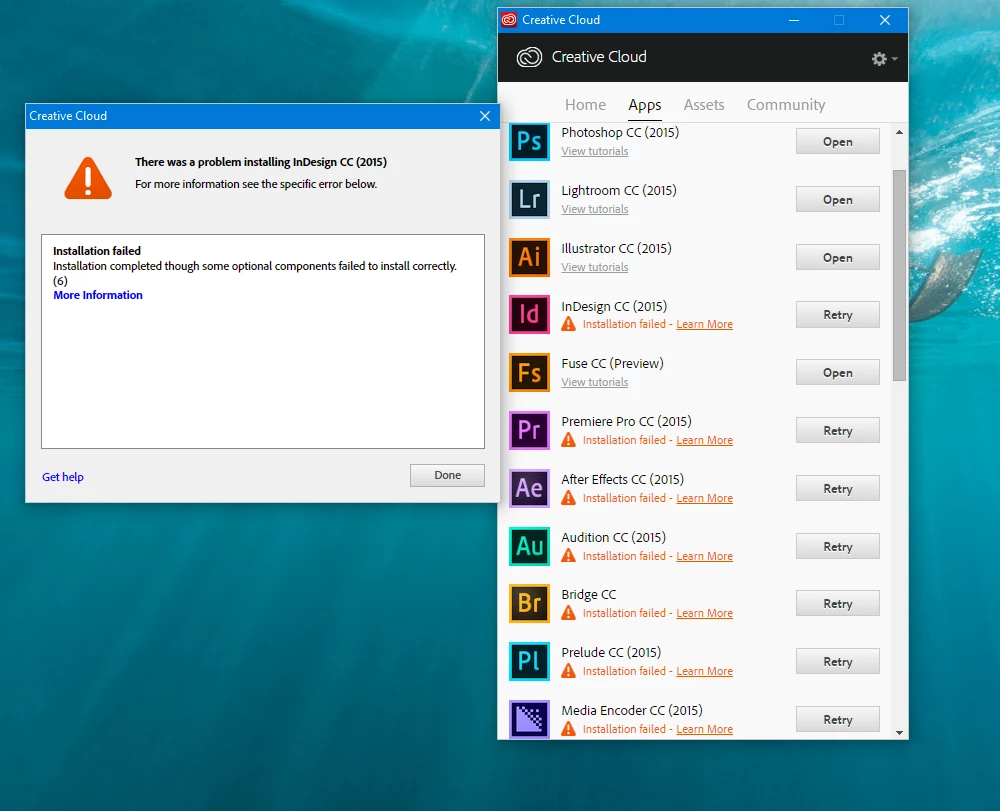1000x811 pixels.
Task: Learn More about Prelude failure
Action: coord(704,671)
